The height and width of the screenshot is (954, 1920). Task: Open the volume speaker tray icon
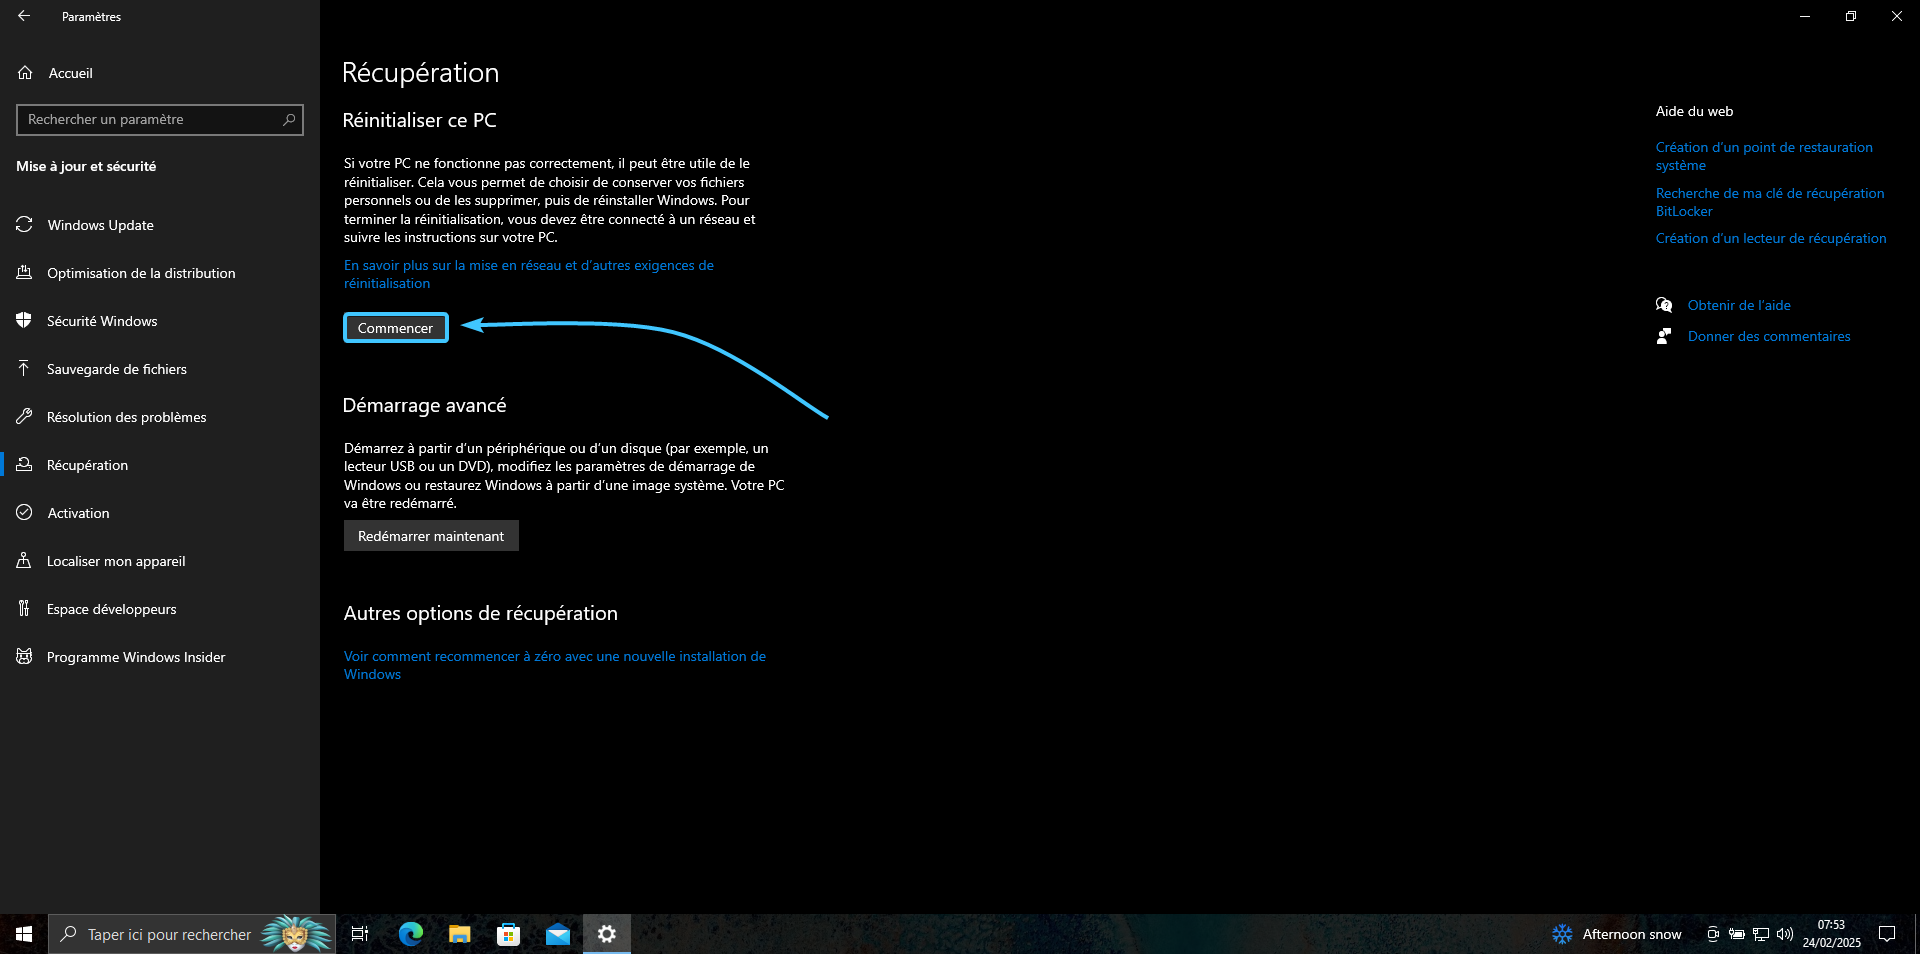(x=1785, y=934)
